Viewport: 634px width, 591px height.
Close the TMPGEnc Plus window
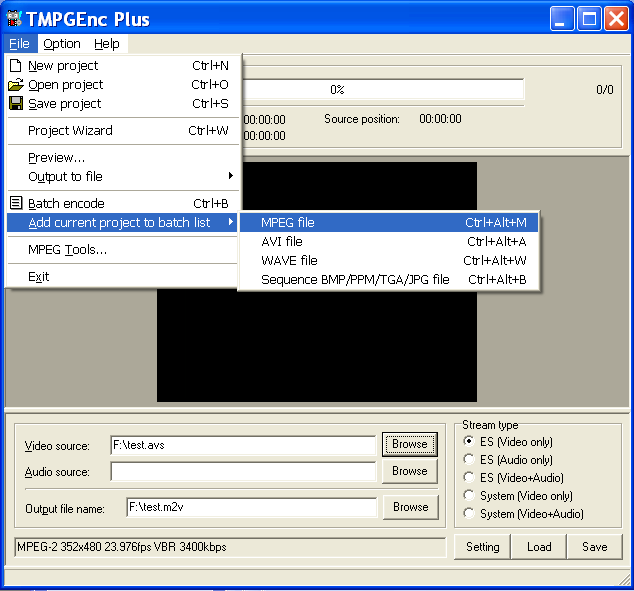coord(616,19)
